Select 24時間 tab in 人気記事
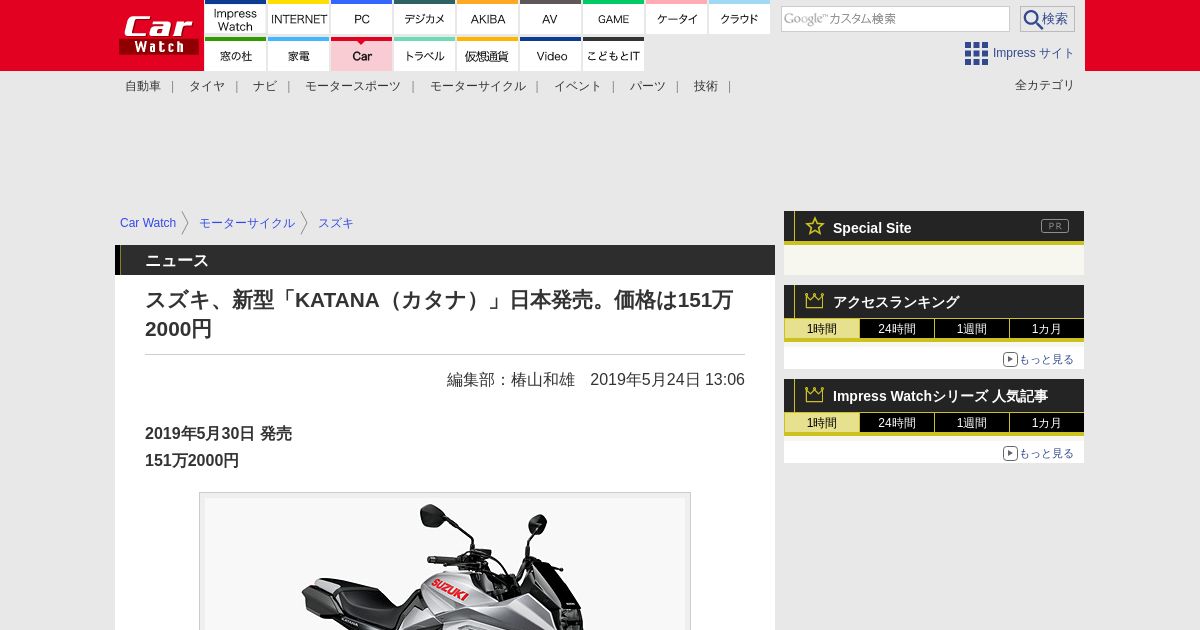 tap(897, 423)
